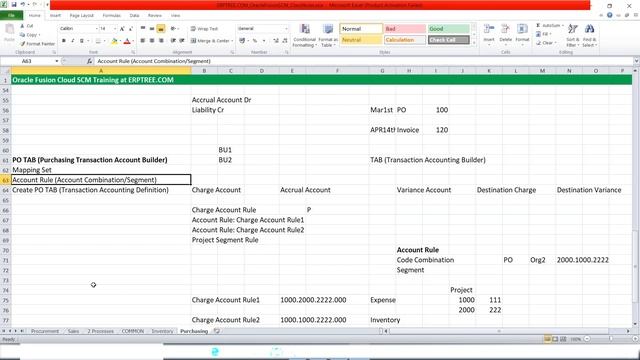This screenshot has height=360, width=640.
Task: Click the AutoSum sigma button
Action: click(x=548, y=25)
